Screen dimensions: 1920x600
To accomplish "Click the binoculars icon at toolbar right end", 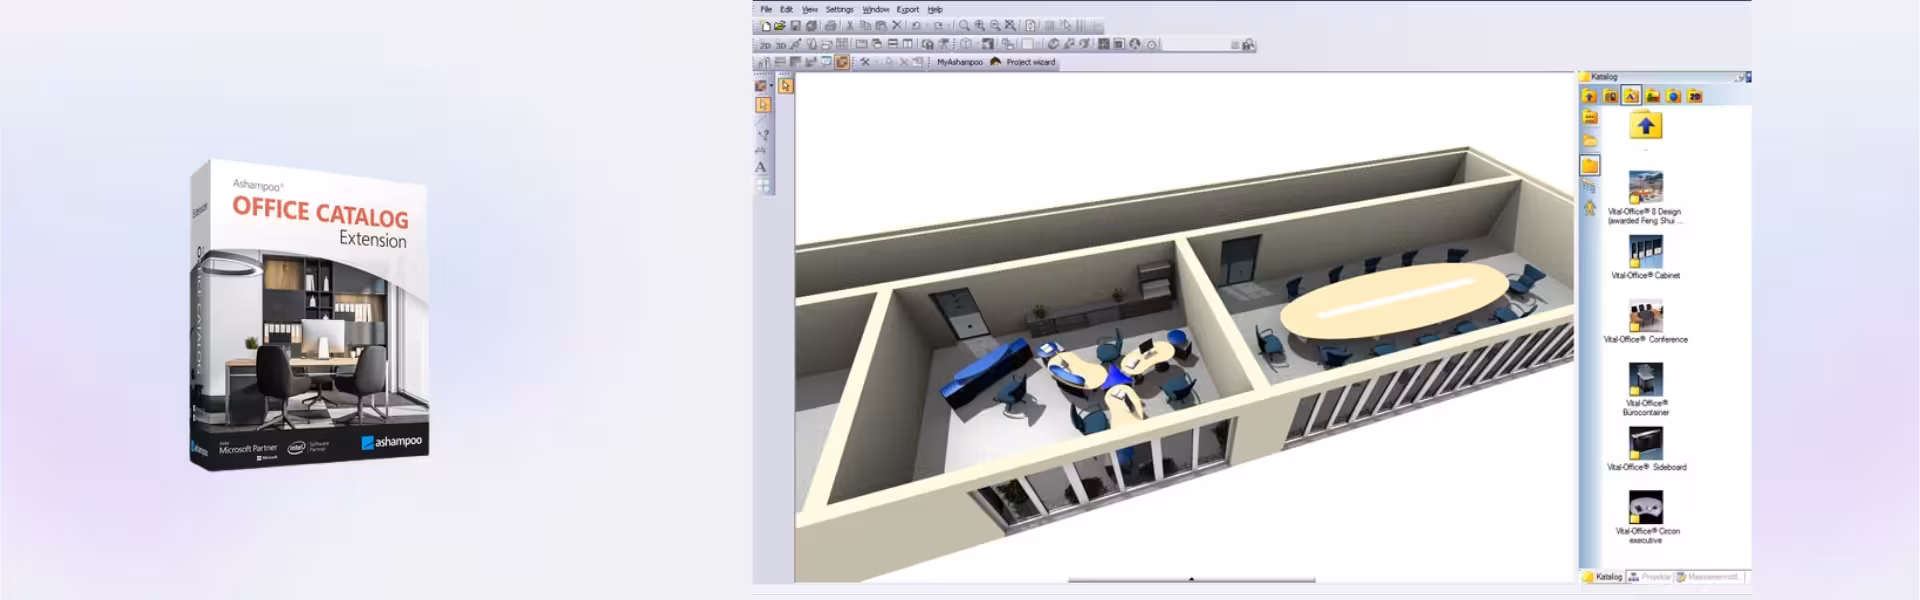I will [1248, 45].
